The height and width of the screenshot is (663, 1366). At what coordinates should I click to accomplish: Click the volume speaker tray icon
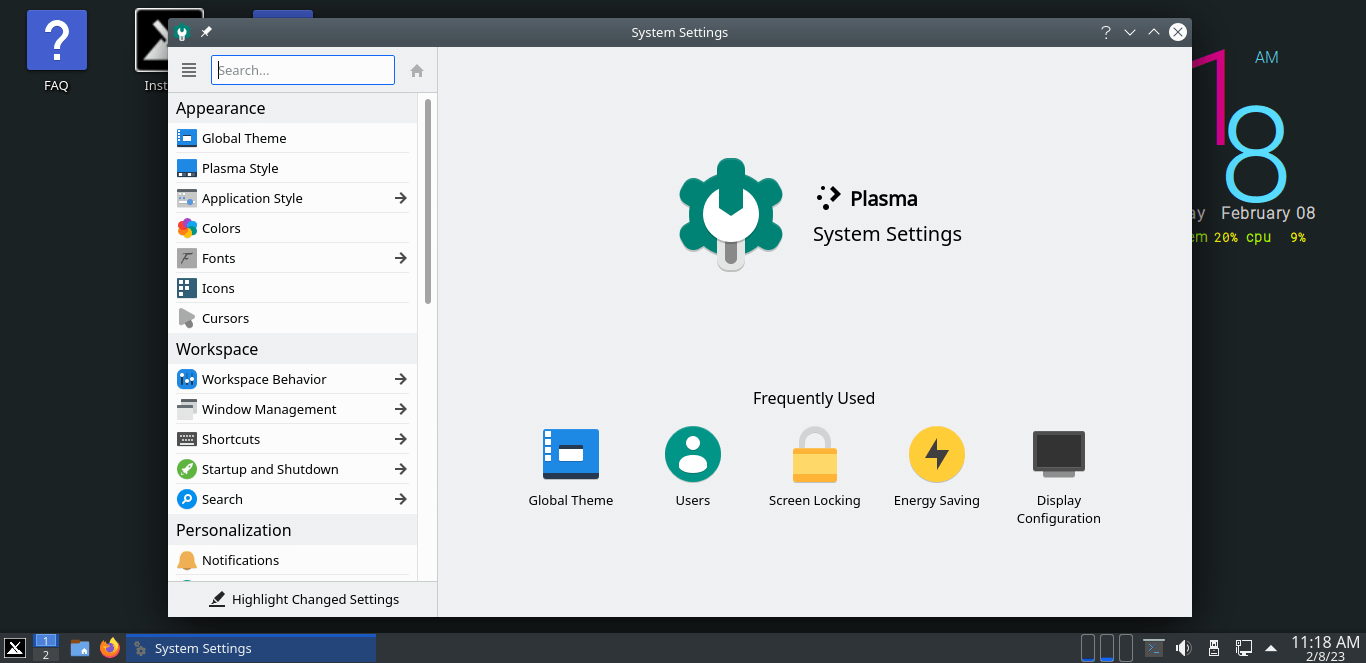pyautogui.click(x=1183, y=648)
